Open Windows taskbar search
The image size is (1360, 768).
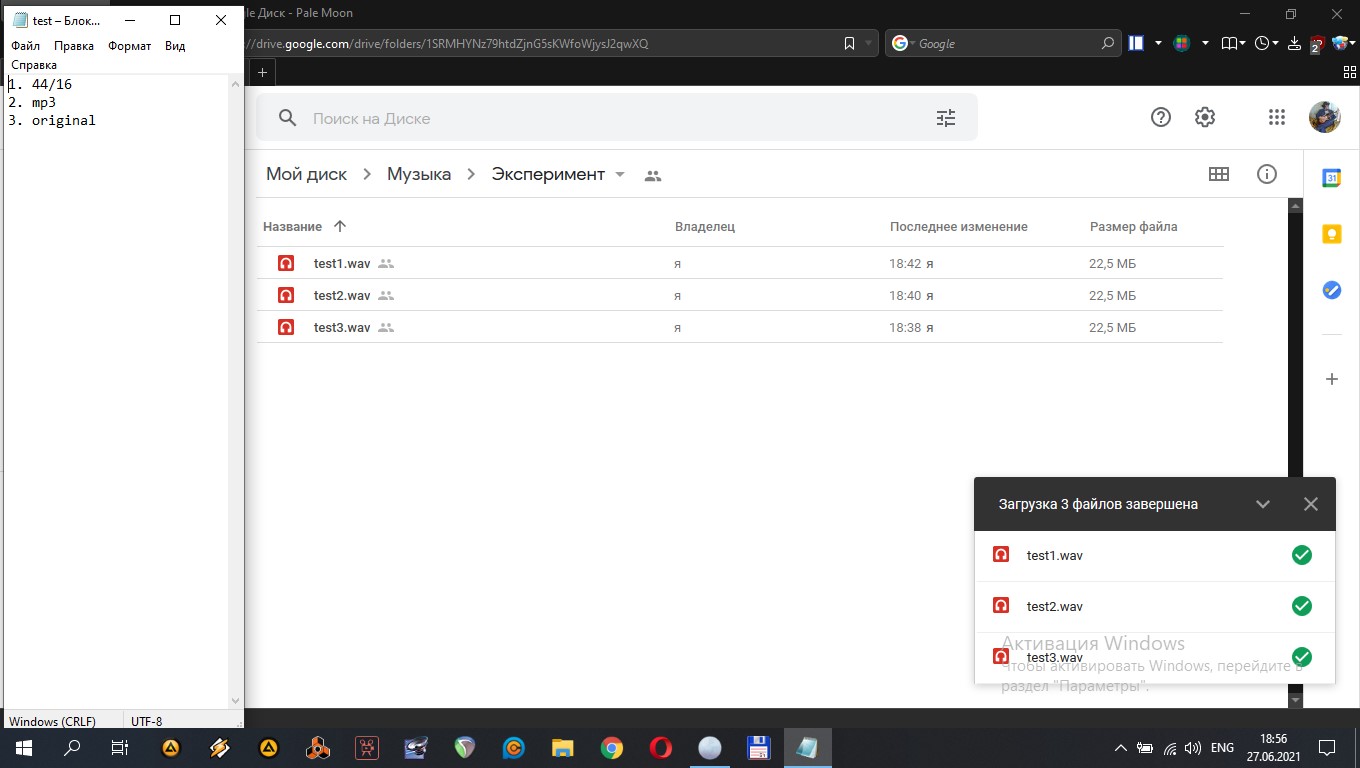pos(72,747)
